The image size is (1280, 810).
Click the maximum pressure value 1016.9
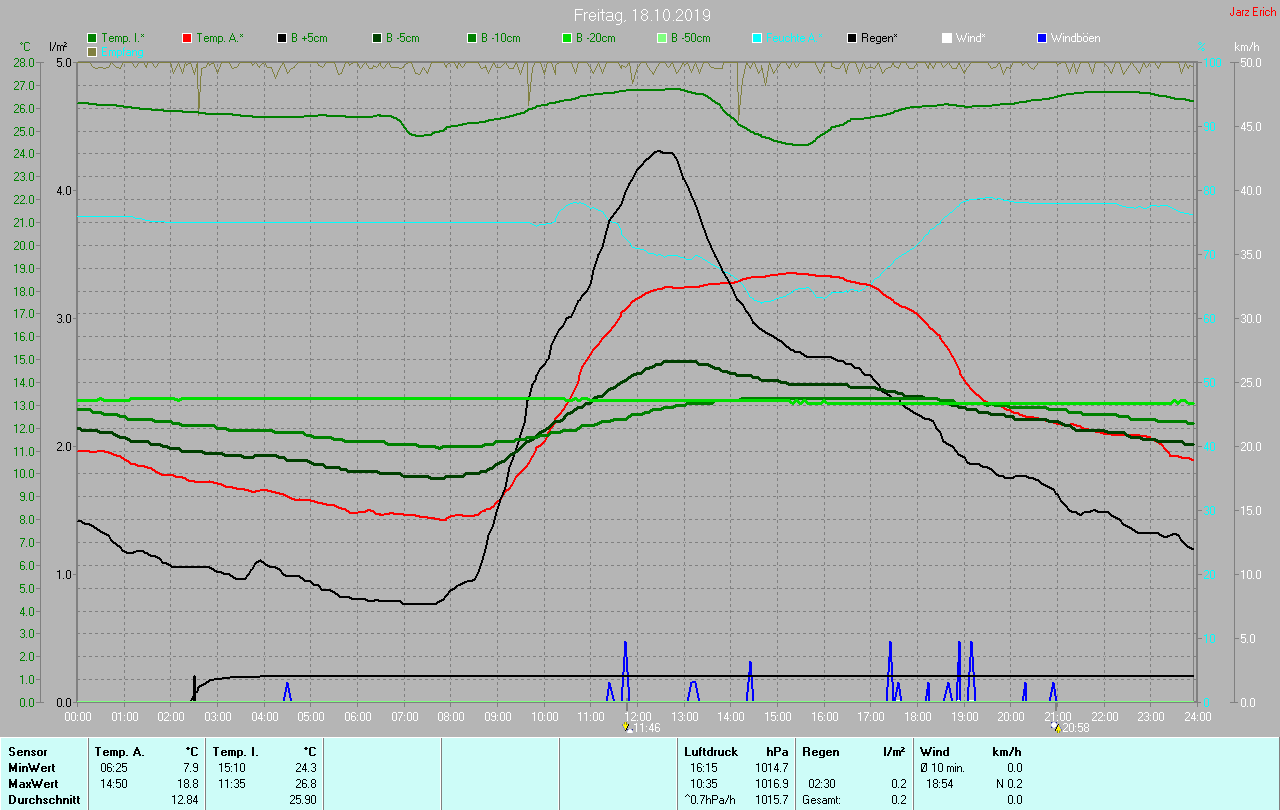click(771, 784)
